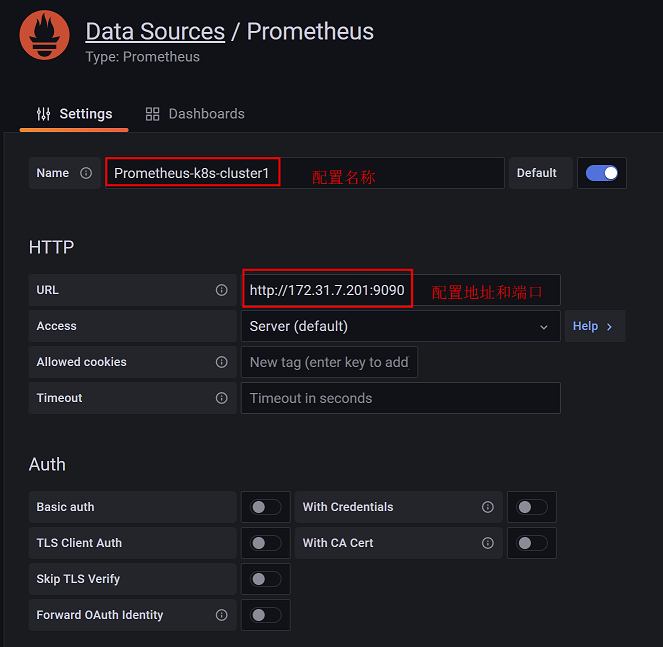This screenshot has width=663, height=647.
Task: Focus the Allowed cookies tag input
Action: click(329, 362)
